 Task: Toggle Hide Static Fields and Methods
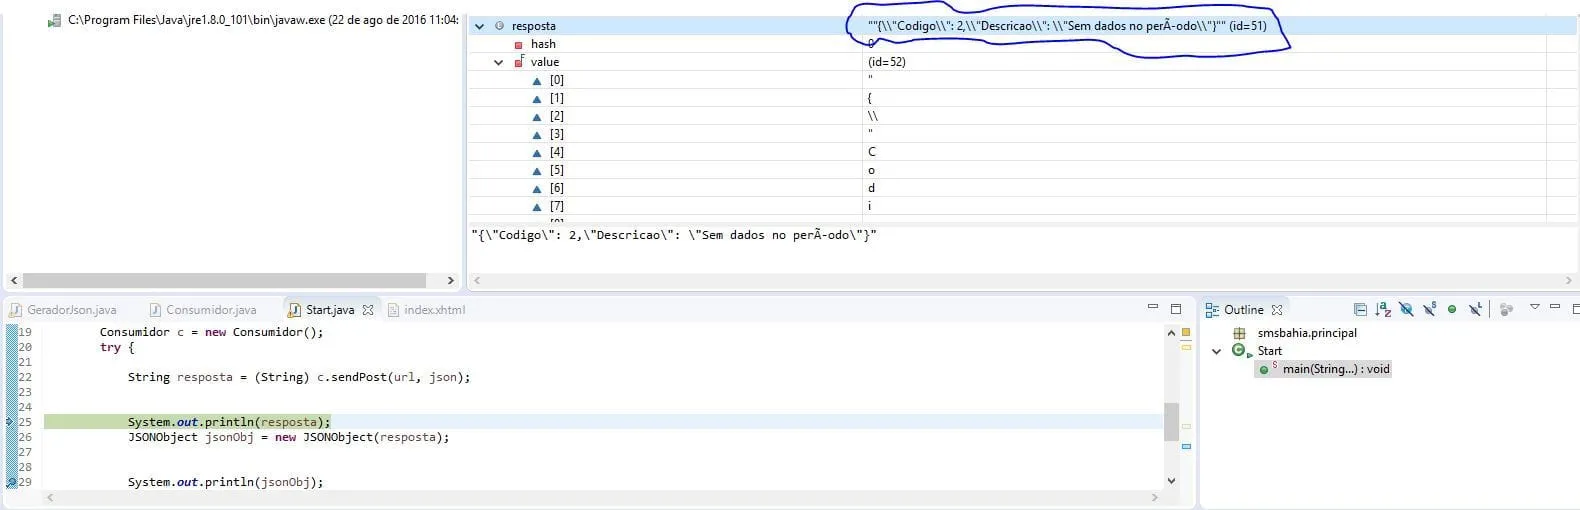1429,310
